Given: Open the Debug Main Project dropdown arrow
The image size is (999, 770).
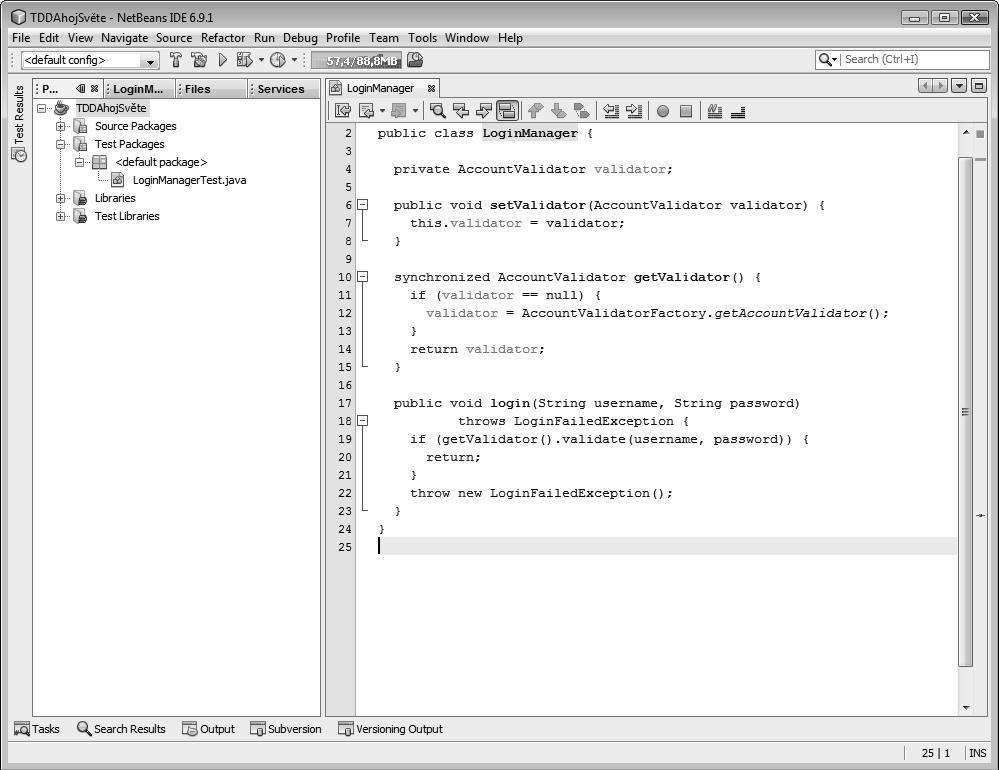Looking at the screenshot, I should pyautogui.click(x=261, y=61).
